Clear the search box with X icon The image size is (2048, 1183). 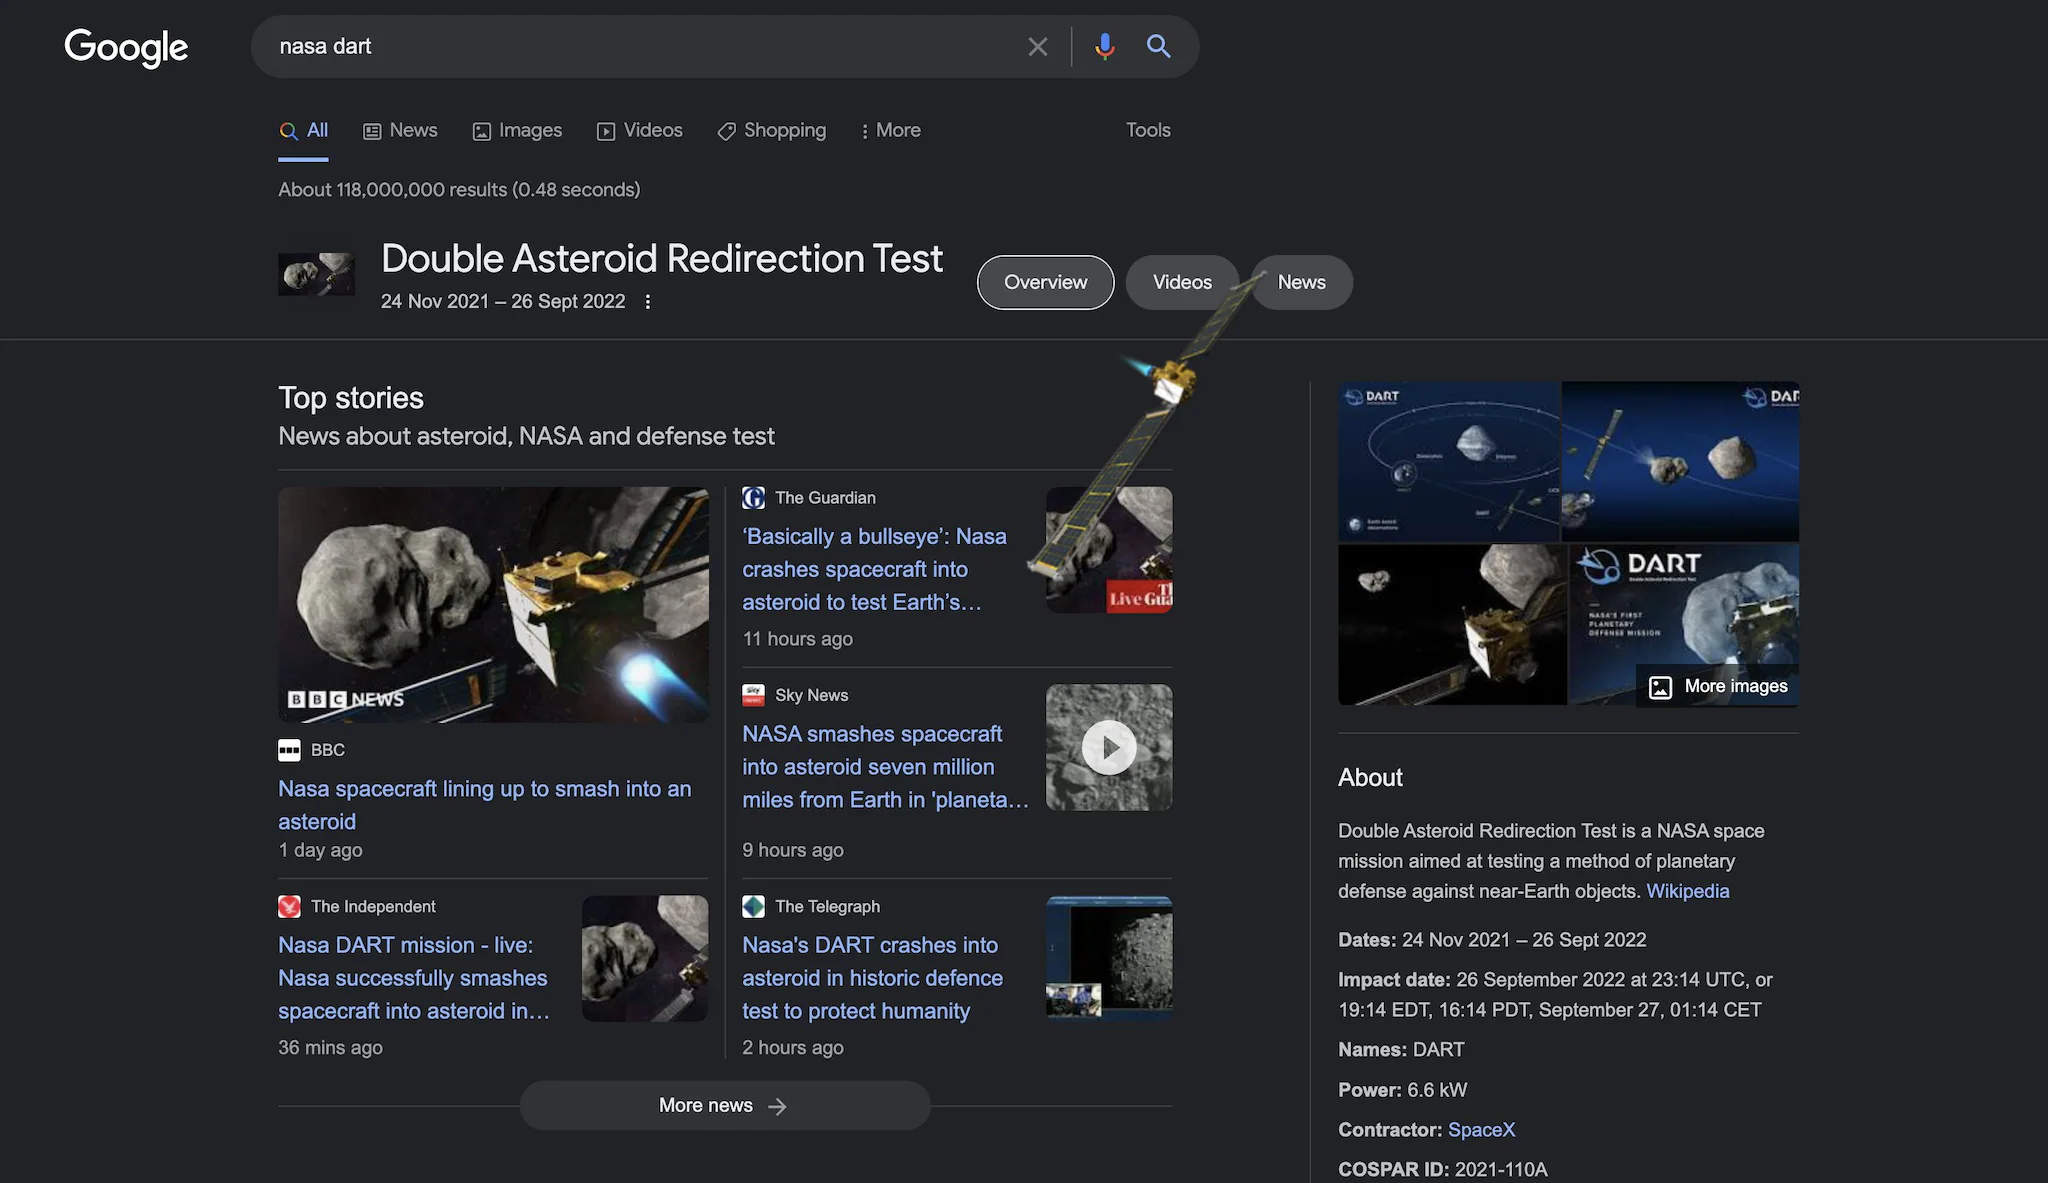pos(1037,47)
